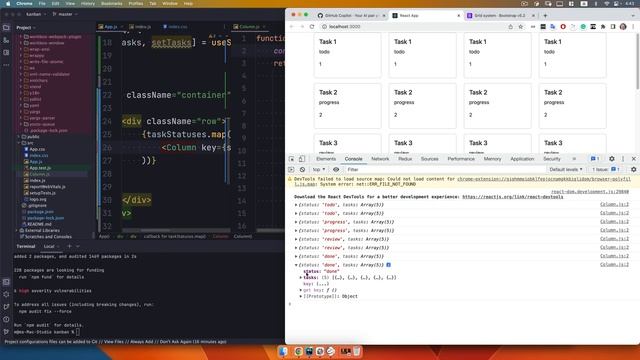Open the Trash in the Dock

pos(357,351)
